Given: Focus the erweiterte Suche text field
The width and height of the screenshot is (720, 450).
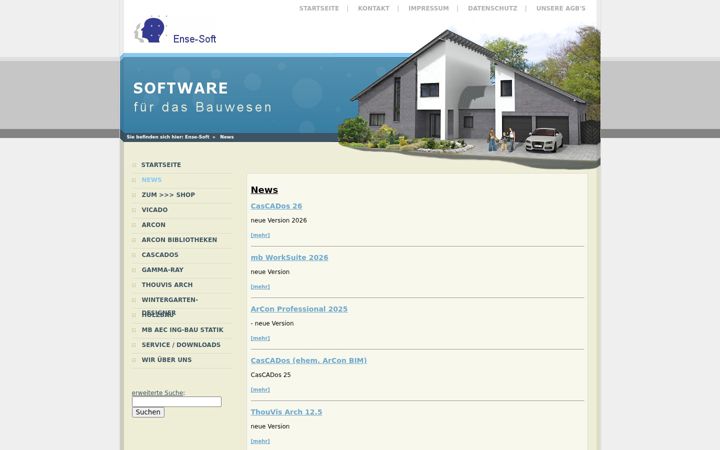Looking at the screenshot, I should pyautogui.click(x=177, y=402).
